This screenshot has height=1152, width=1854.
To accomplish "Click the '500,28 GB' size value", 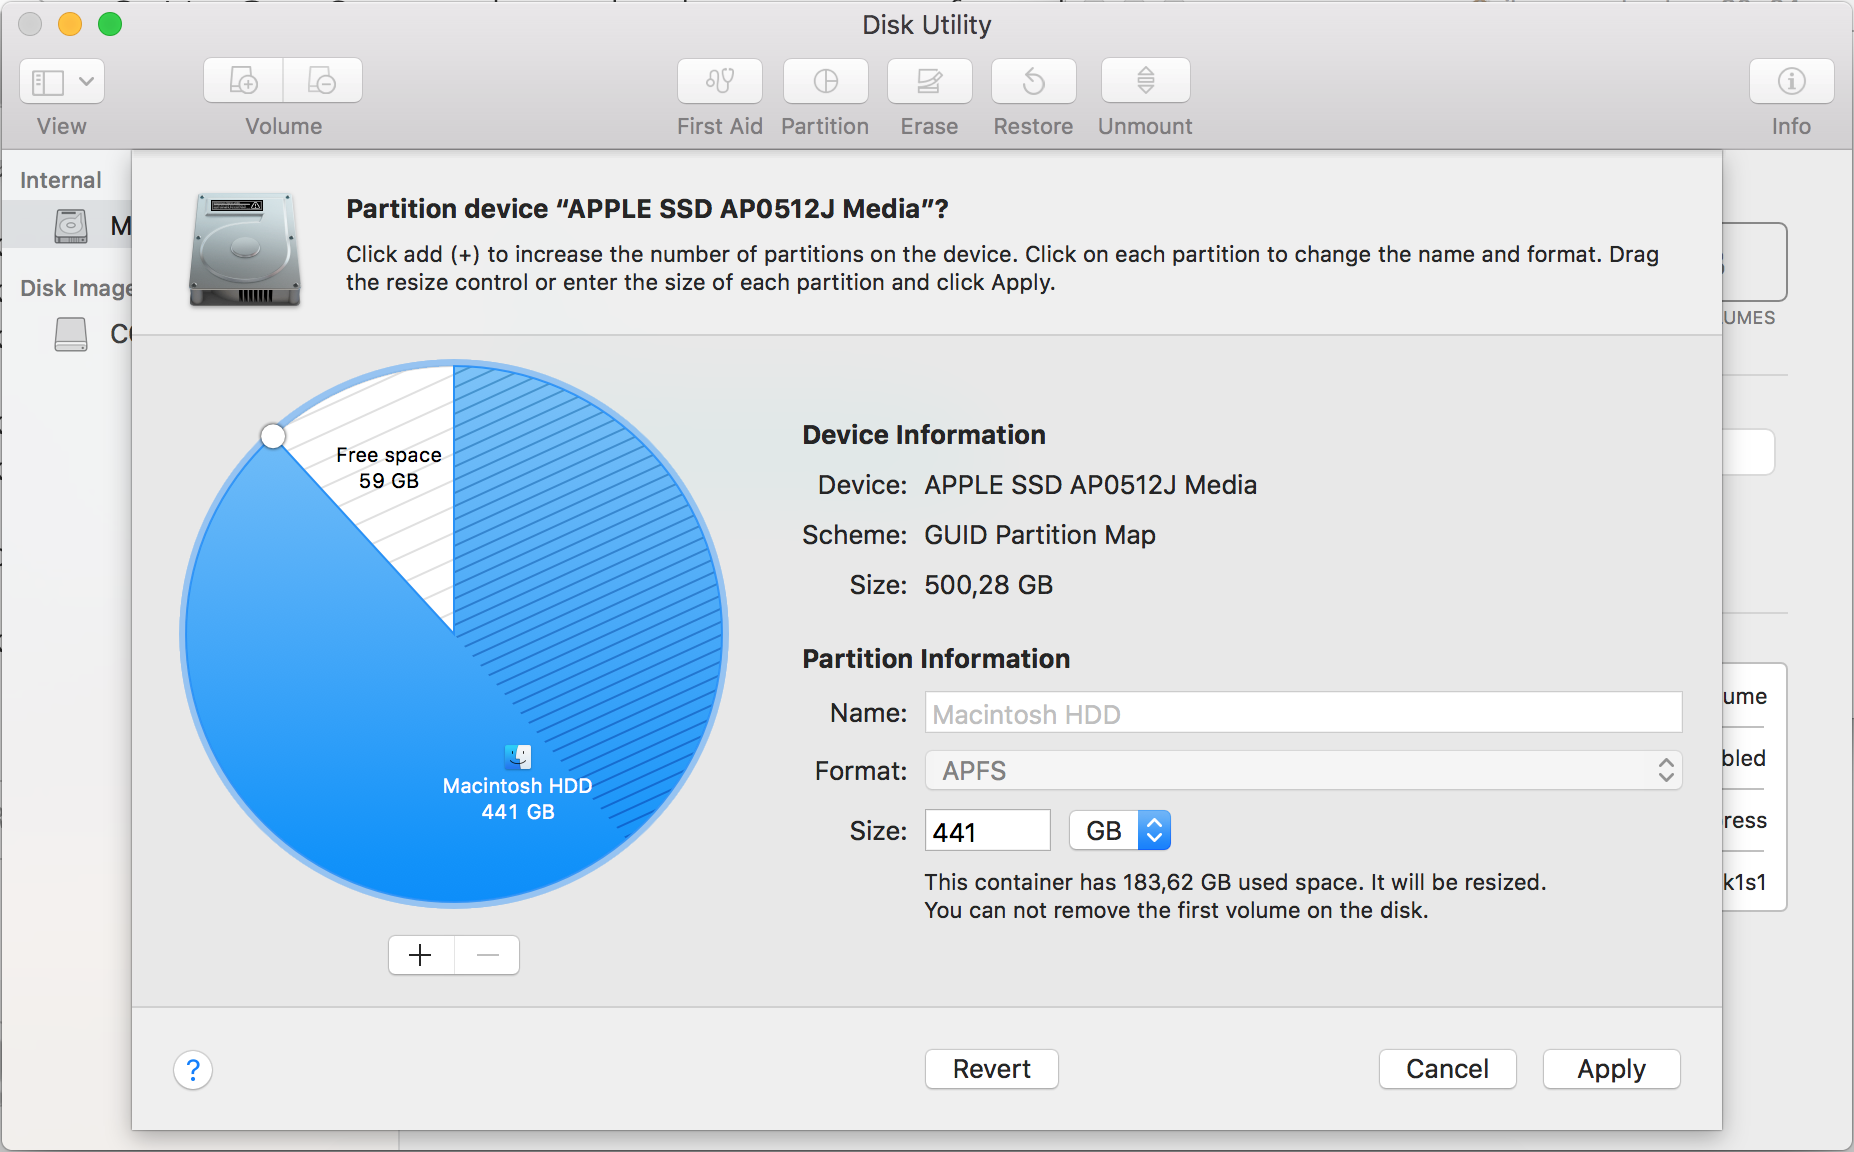I will click(989, 585).
